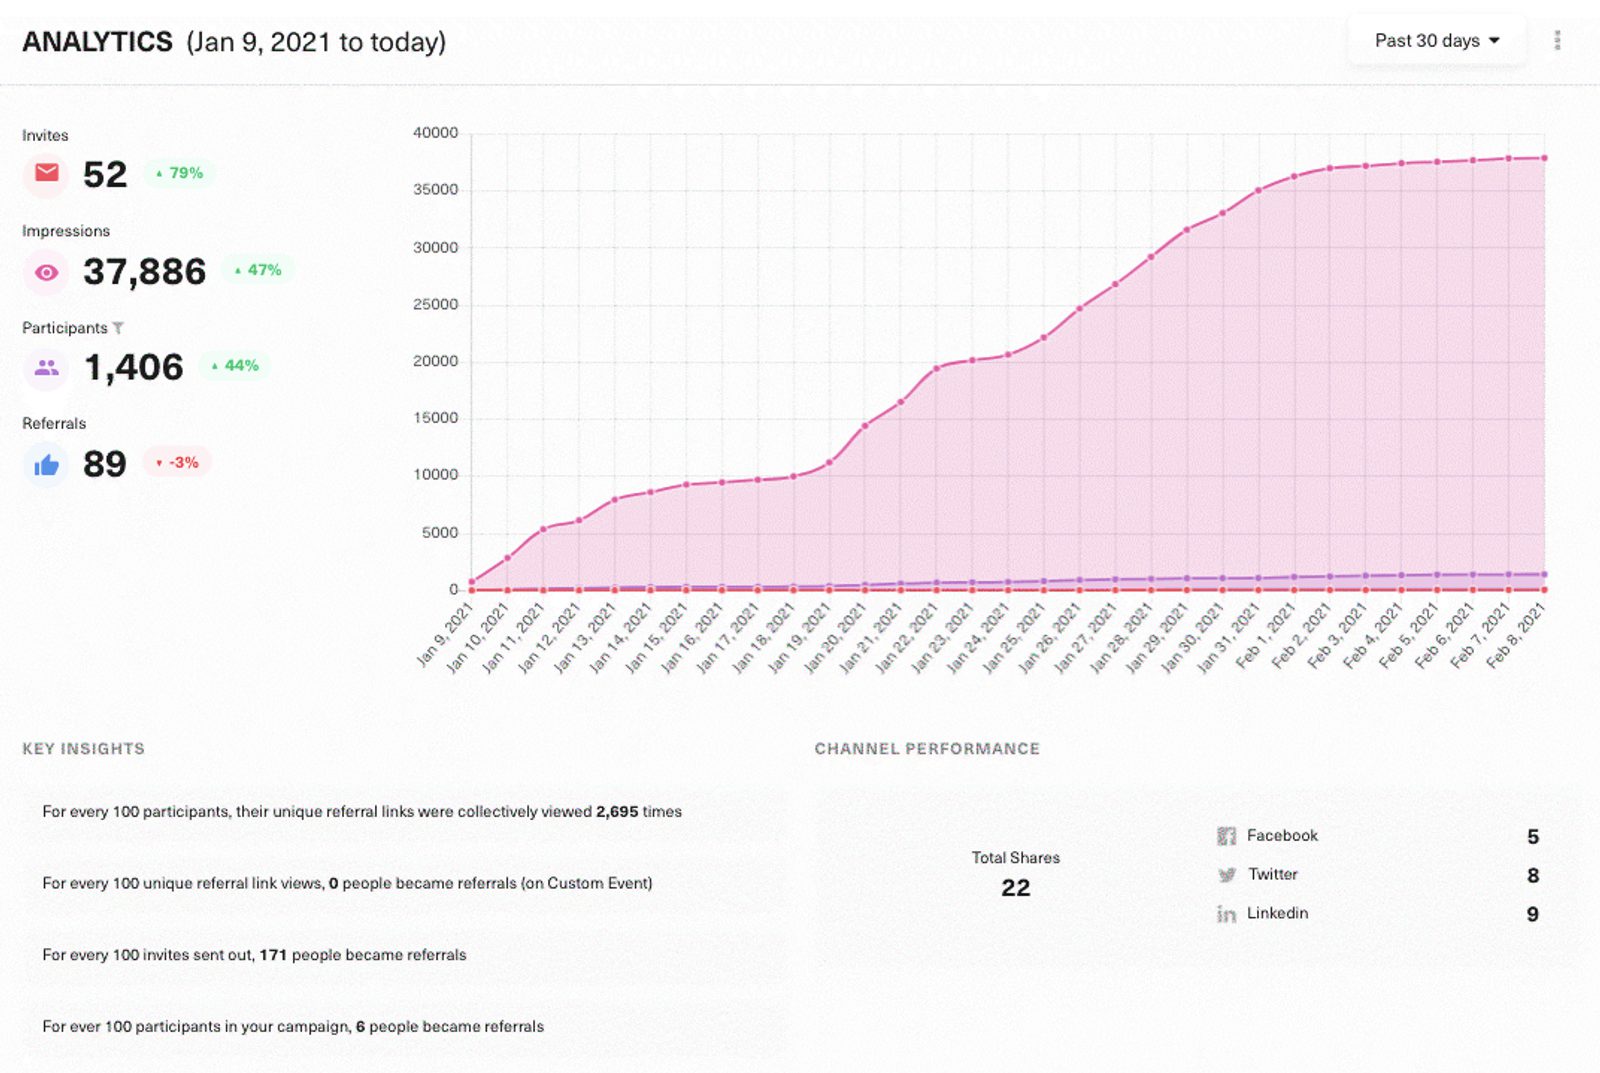1600x1073 pixels.
Task: Click the Impressions eye icon
Action: (x=46, y=272)
